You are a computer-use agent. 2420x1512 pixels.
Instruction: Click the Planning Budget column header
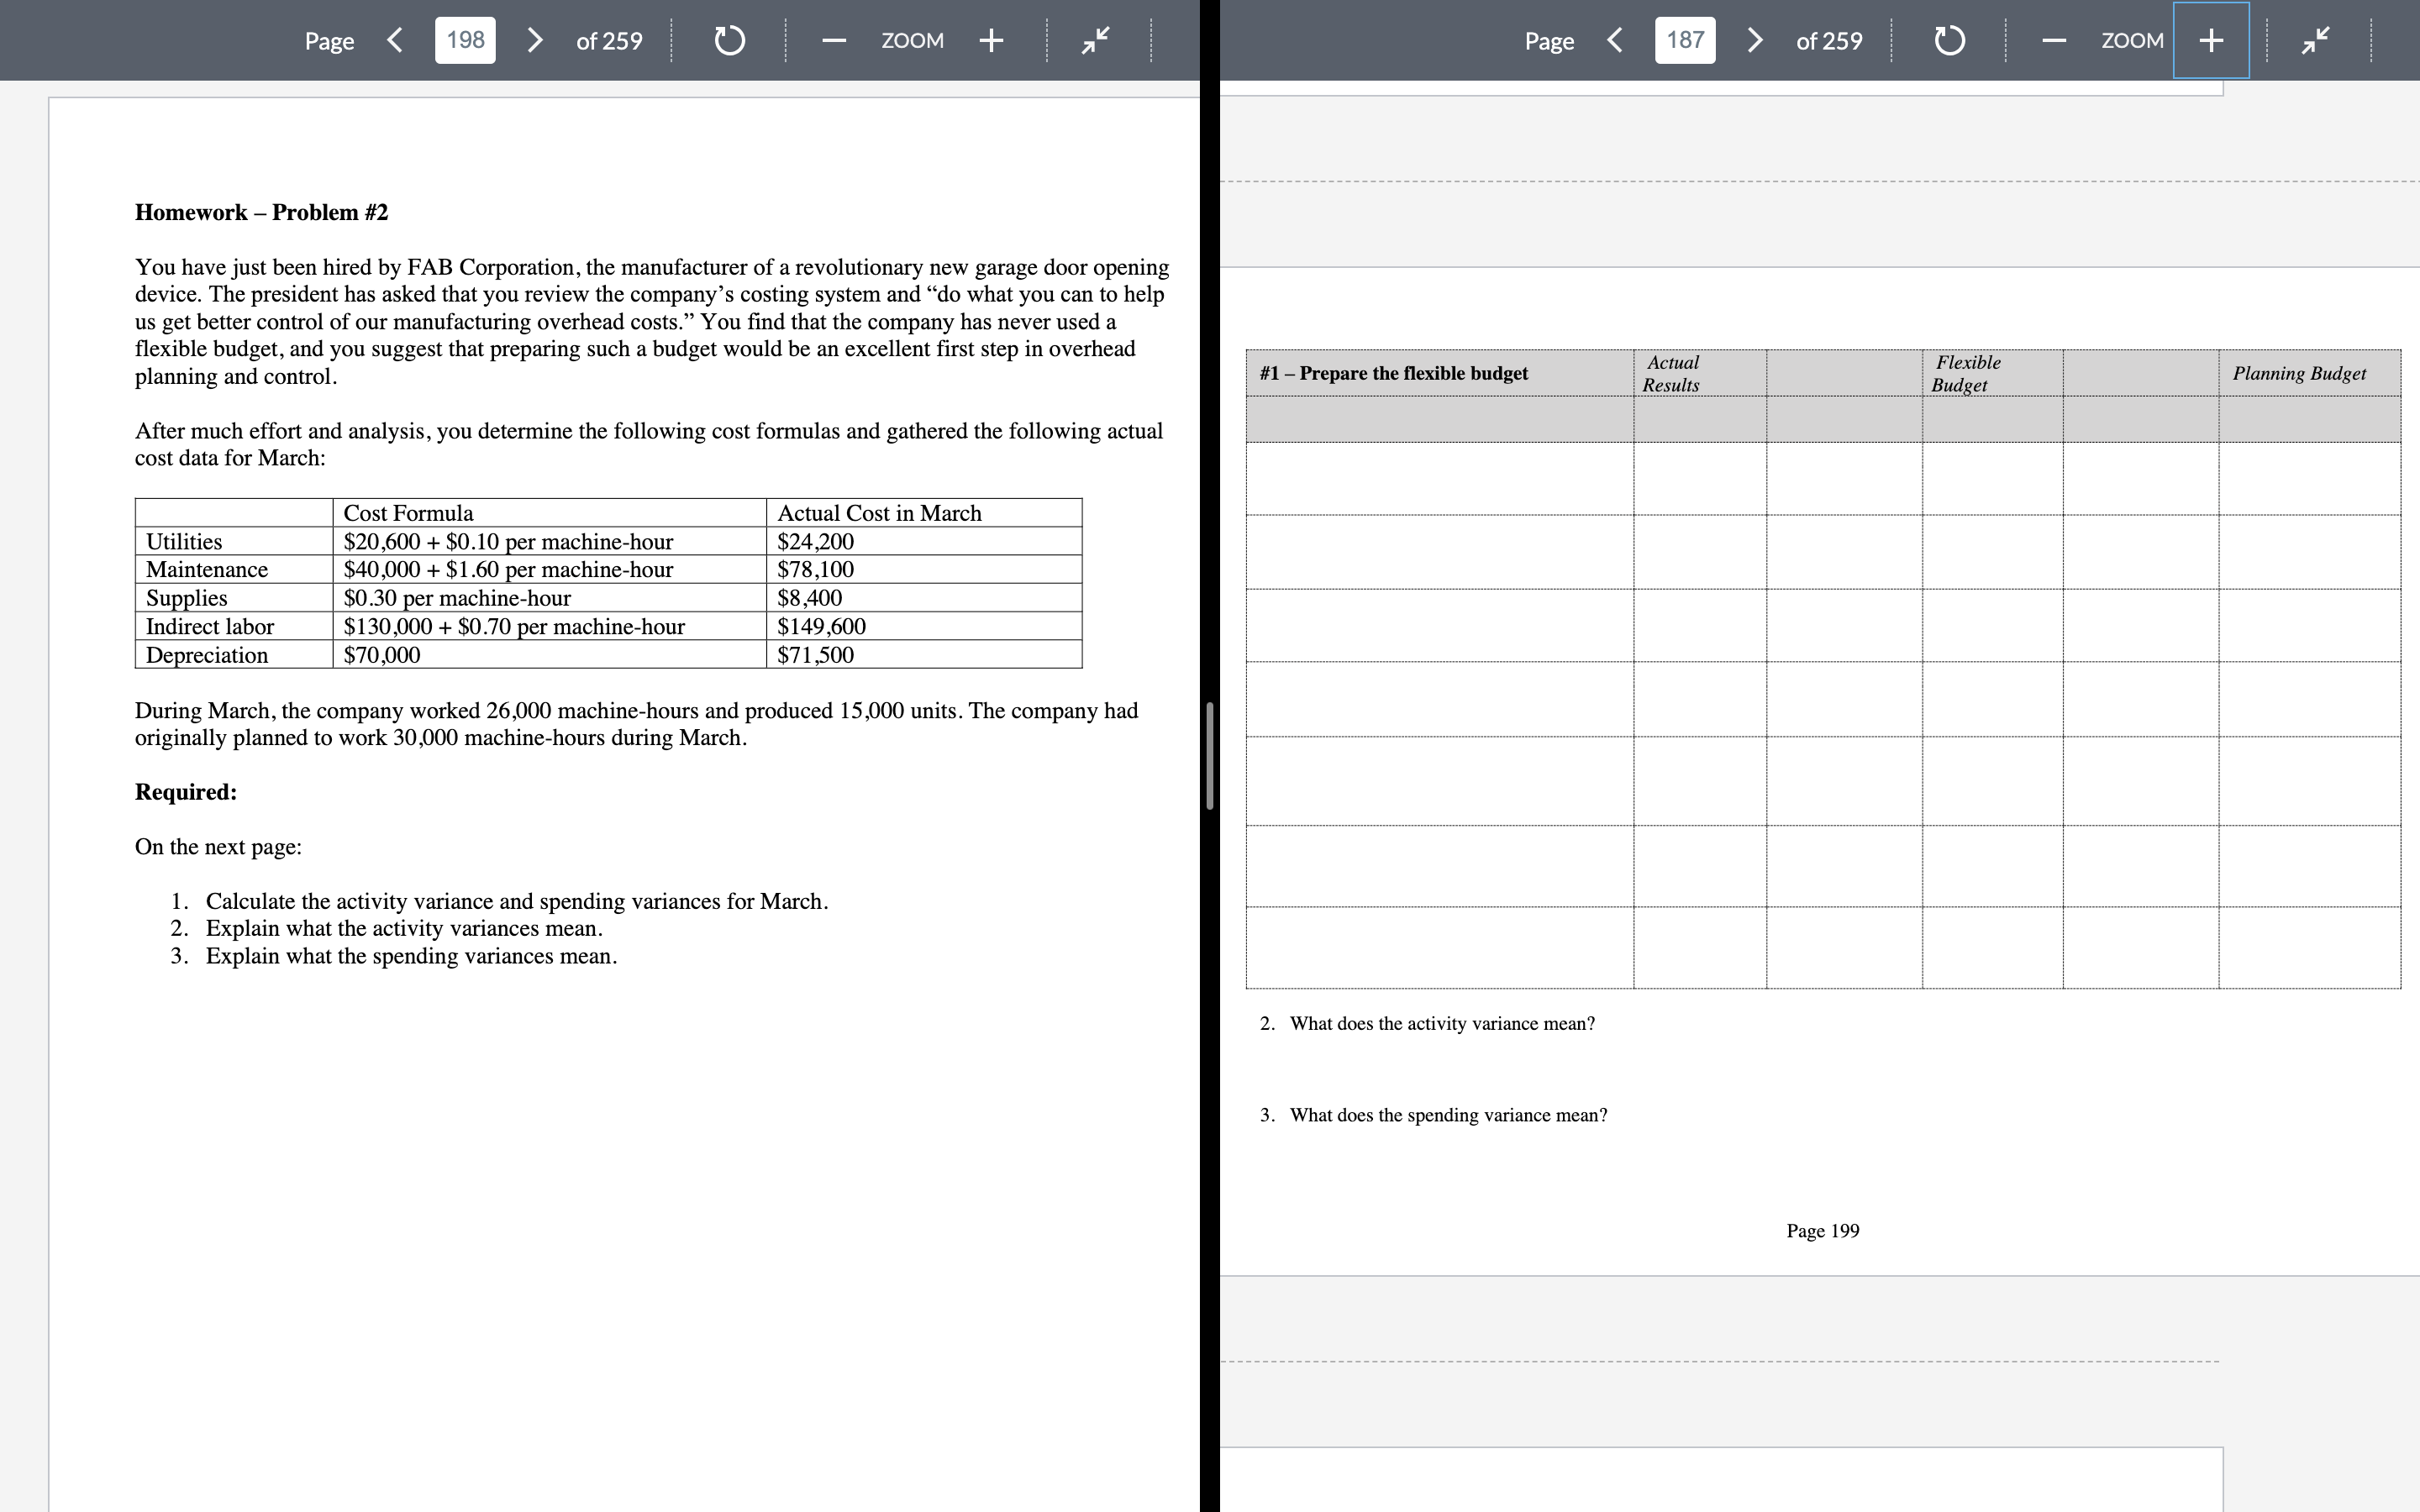click(2298, 373)
